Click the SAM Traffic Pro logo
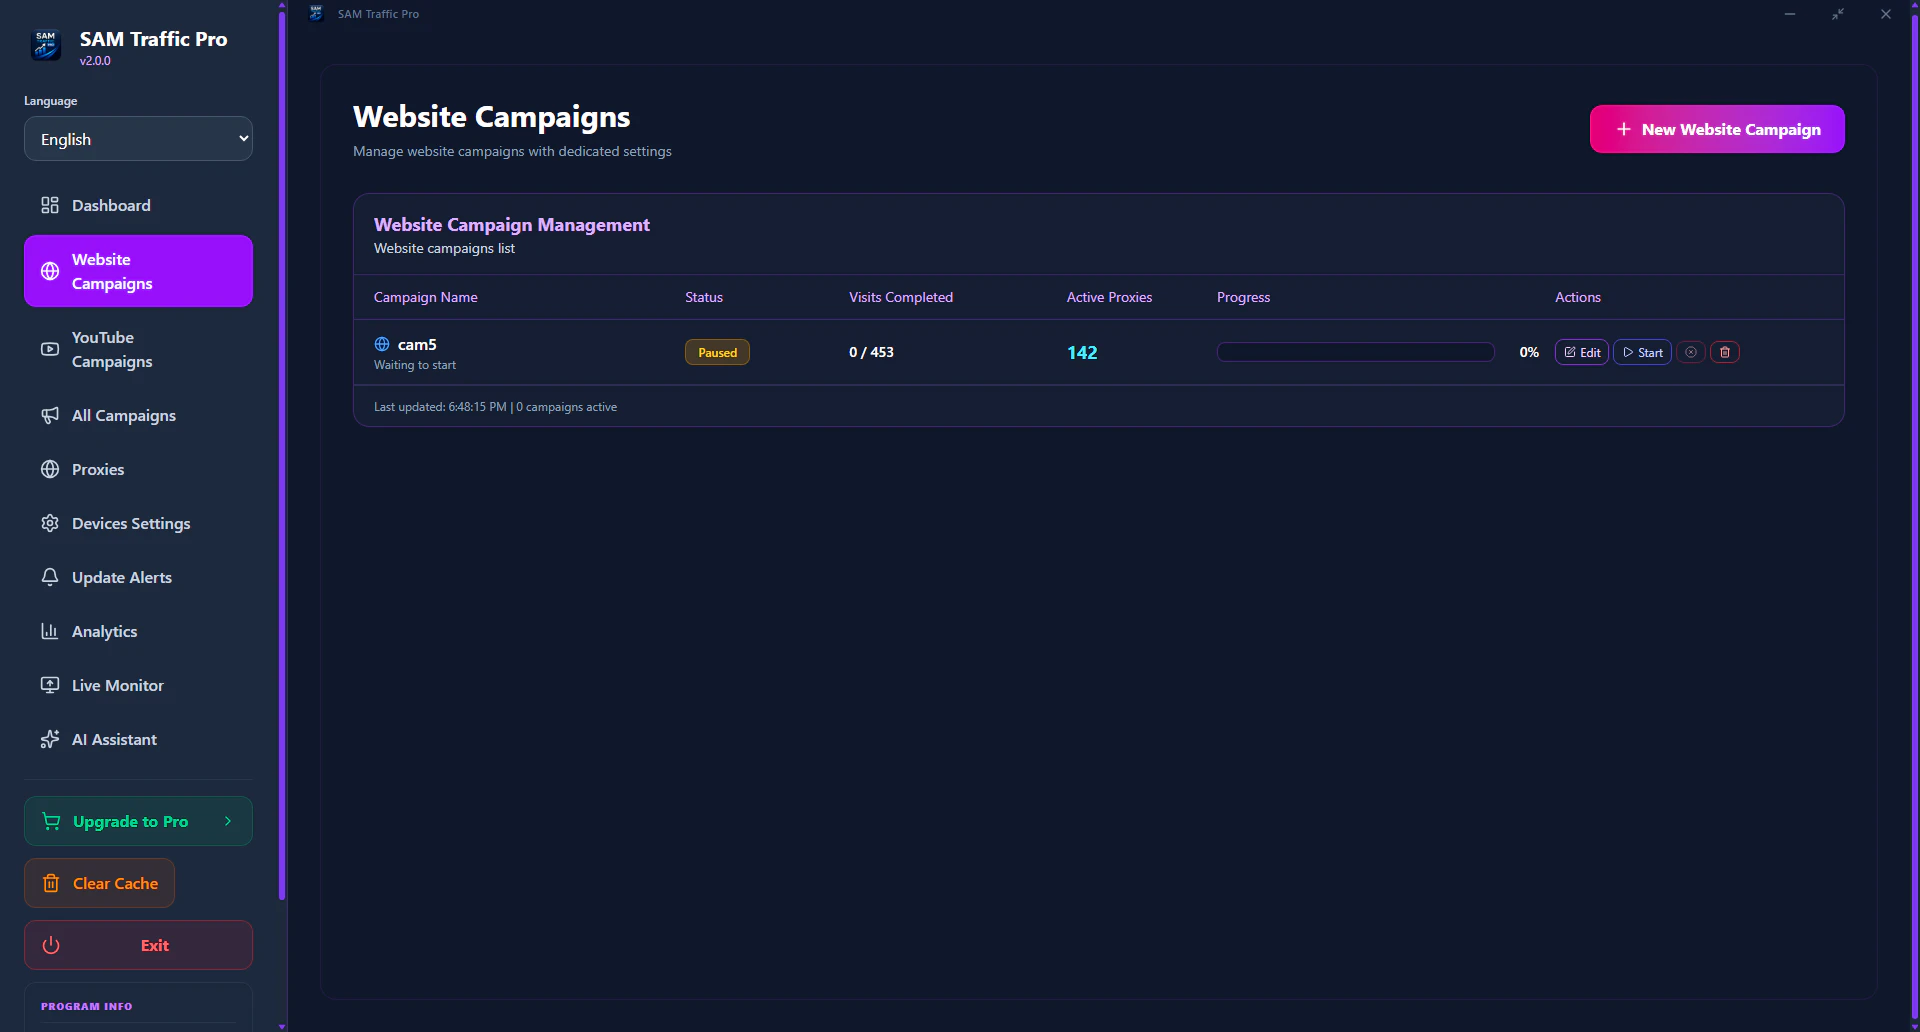 pos(45,45)
